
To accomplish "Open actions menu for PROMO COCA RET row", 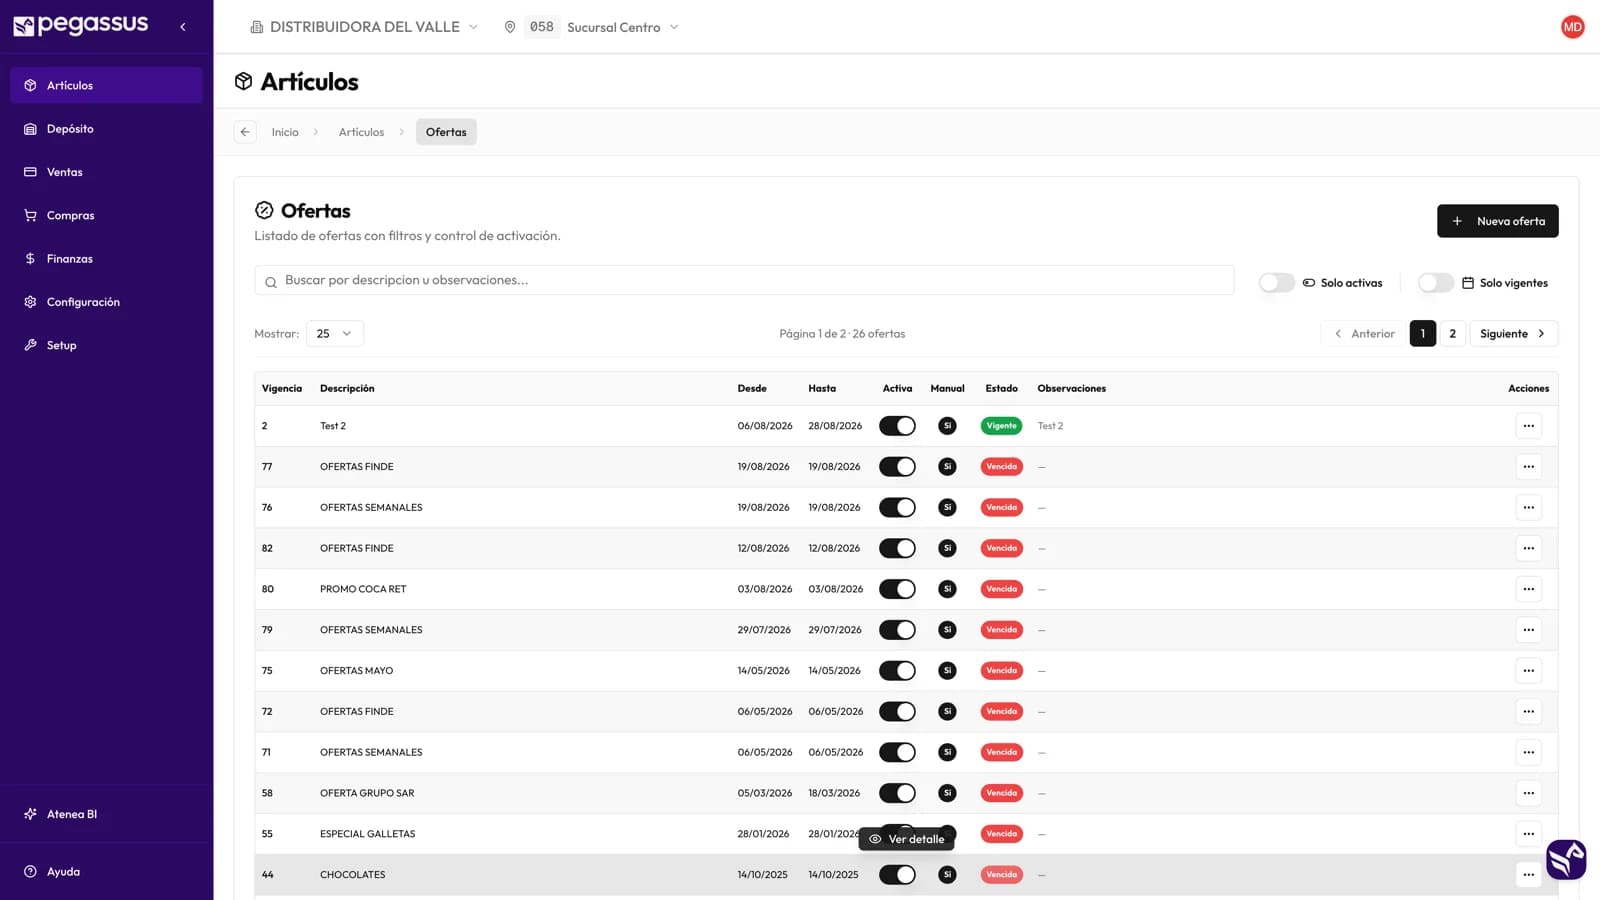I will (1528, 589).
